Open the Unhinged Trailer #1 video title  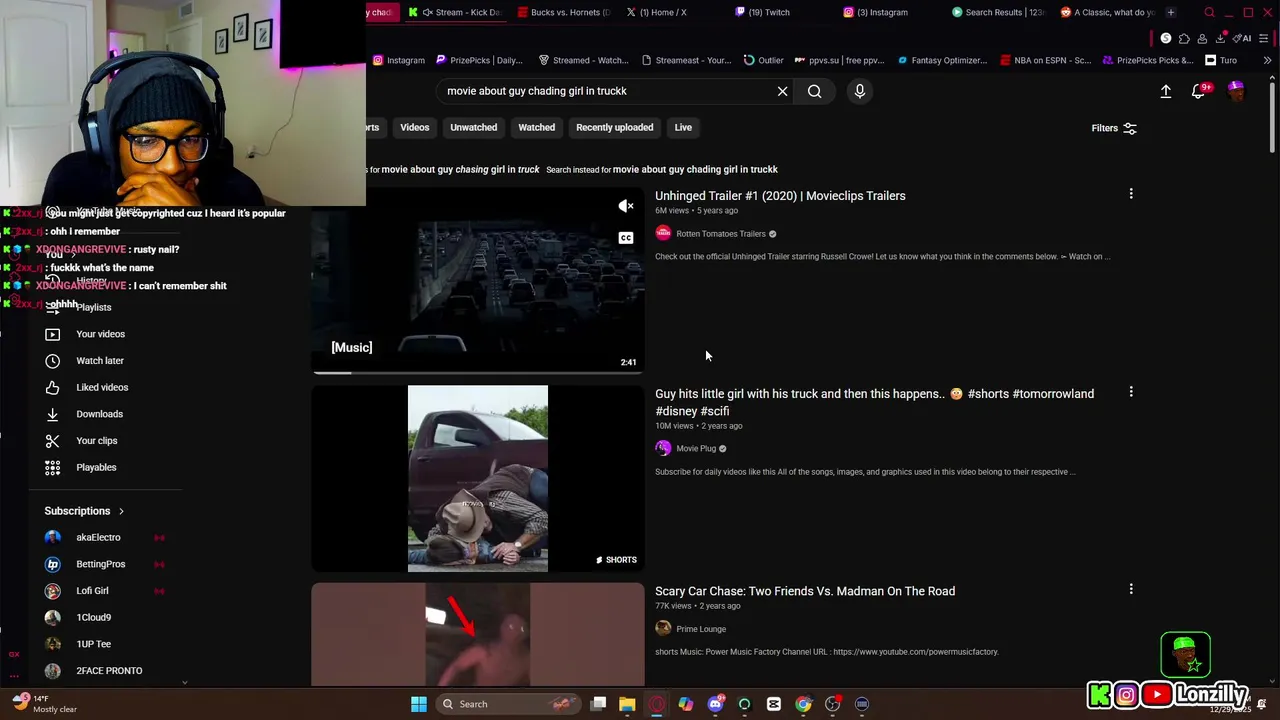[x=780, y=196]
